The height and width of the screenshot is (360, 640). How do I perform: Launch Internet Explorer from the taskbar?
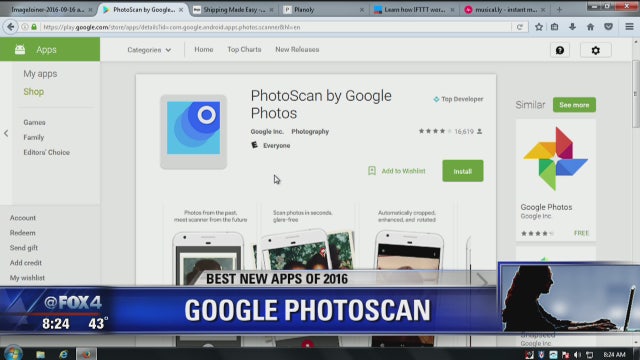pyautogui.click(x=63, y=354)
